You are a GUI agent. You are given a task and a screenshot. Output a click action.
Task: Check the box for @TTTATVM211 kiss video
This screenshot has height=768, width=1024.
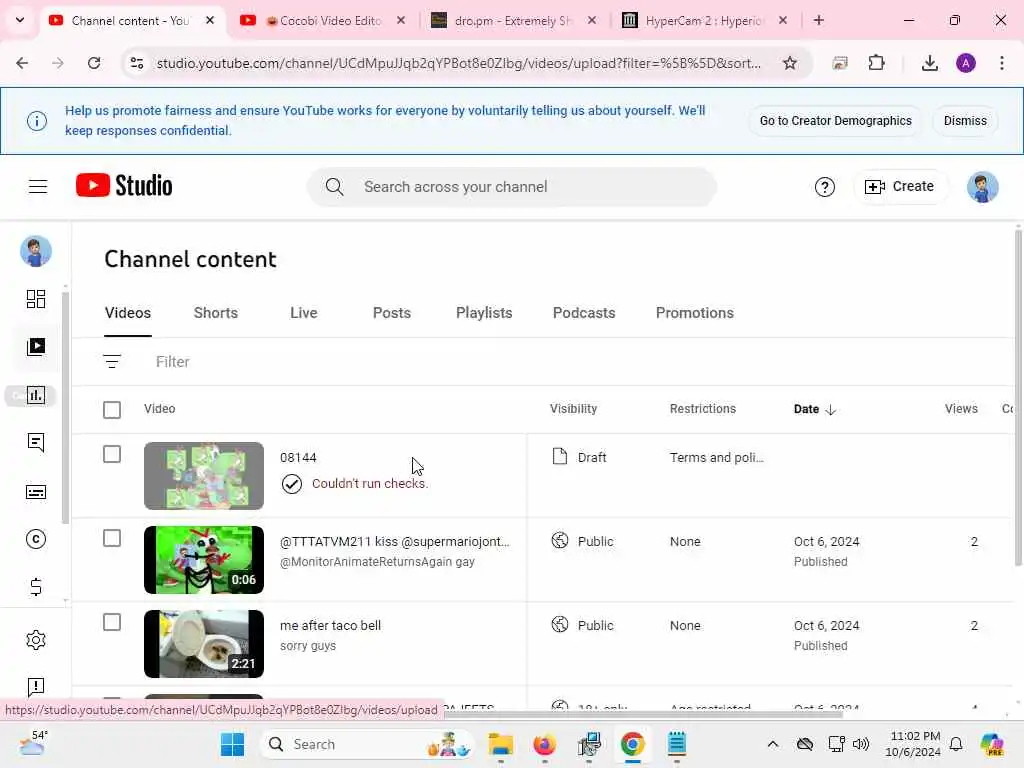(x=112, y=538)
